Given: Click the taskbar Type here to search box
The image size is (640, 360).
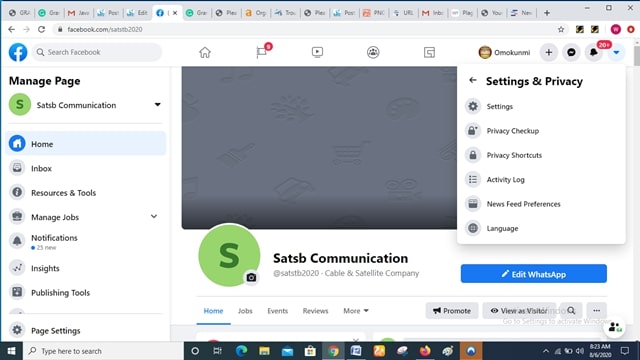Looking at the screenshot, I should [103, 351].
